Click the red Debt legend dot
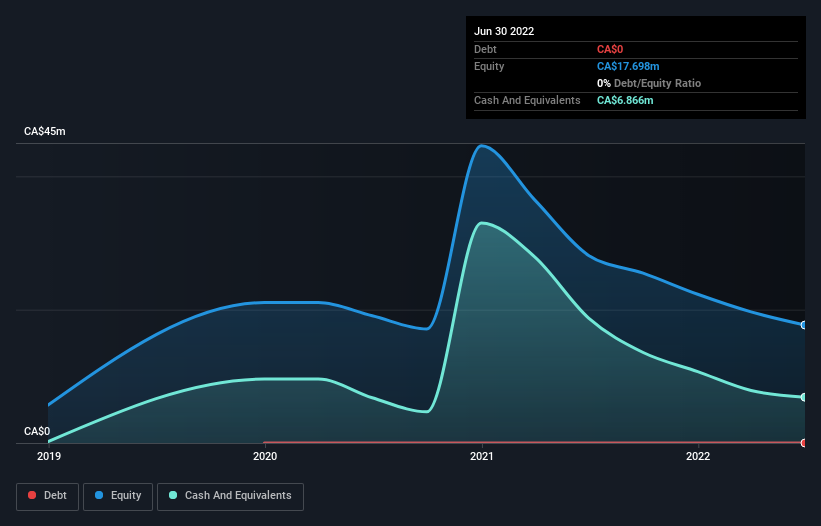Viewport: 821px width, 526px height. [32, 495]
